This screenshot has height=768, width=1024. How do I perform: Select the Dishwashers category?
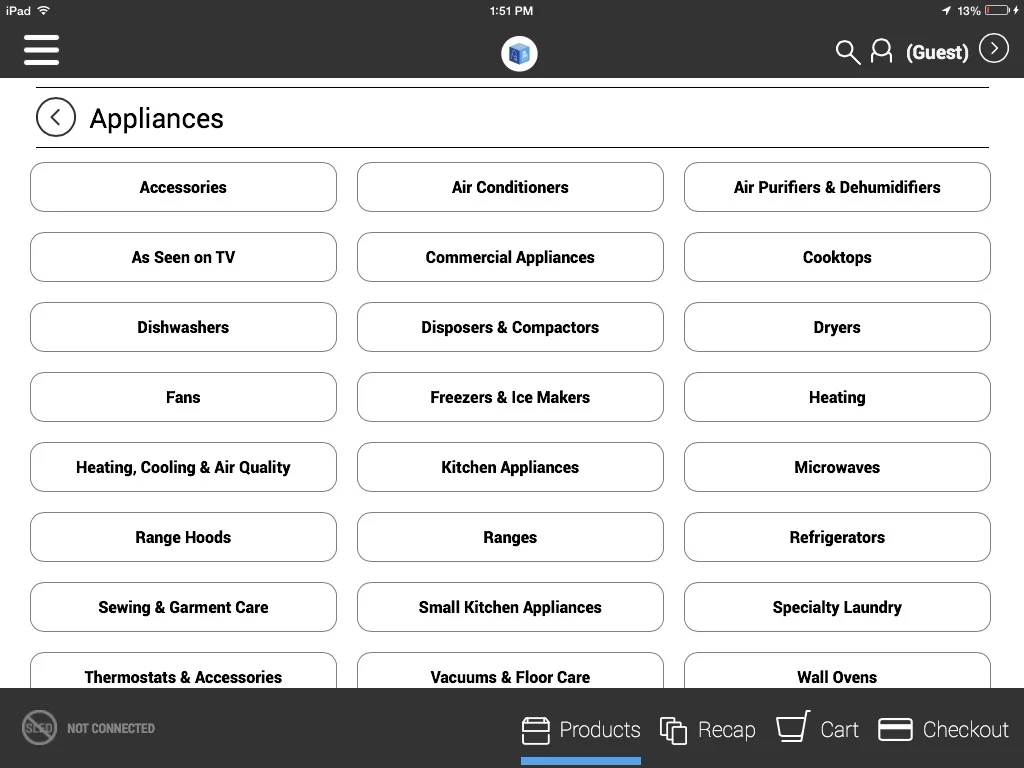tap(183, 327)
